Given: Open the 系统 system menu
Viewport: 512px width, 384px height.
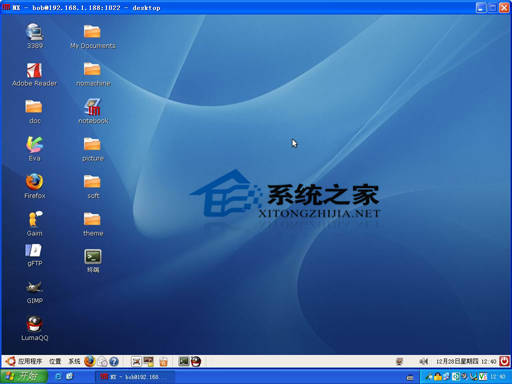Looking at the screenshot, I should click(74, 361).
